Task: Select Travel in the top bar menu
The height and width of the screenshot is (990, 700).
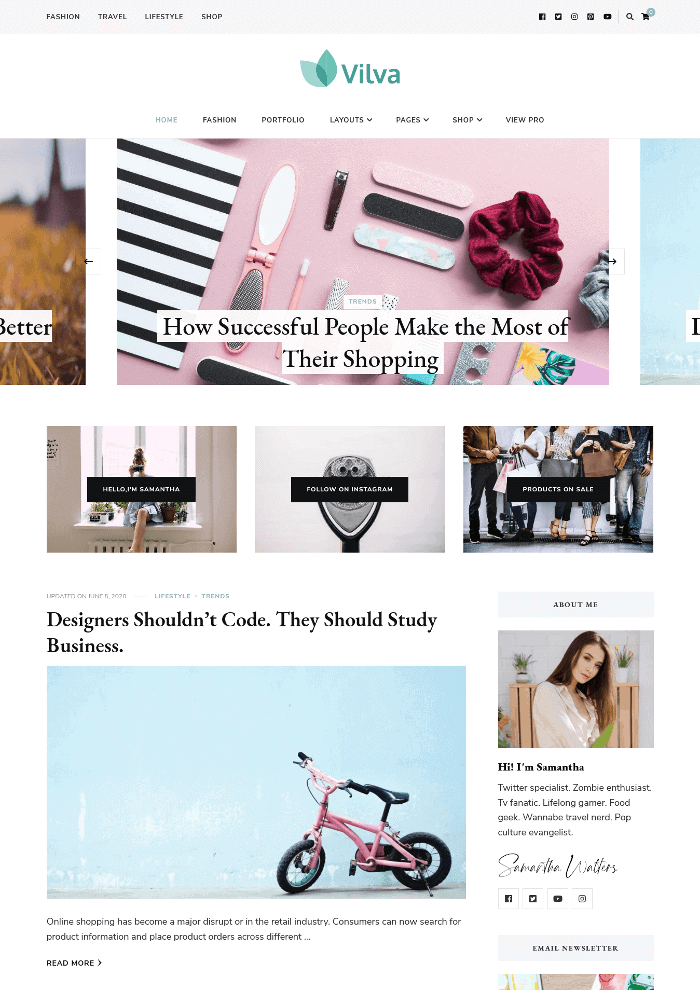Action: coord(112,17)
